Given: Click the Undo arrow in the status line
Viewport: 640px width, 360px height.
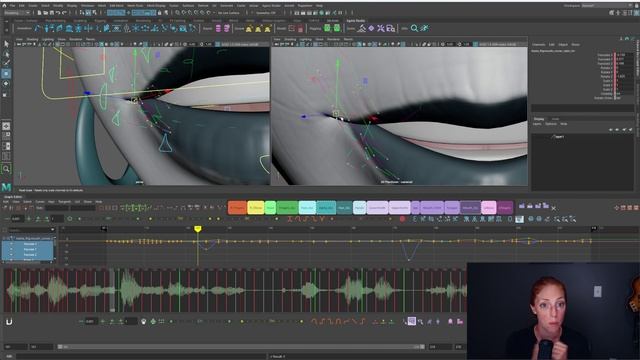Looking at the screenshot, I should (58, 13).
